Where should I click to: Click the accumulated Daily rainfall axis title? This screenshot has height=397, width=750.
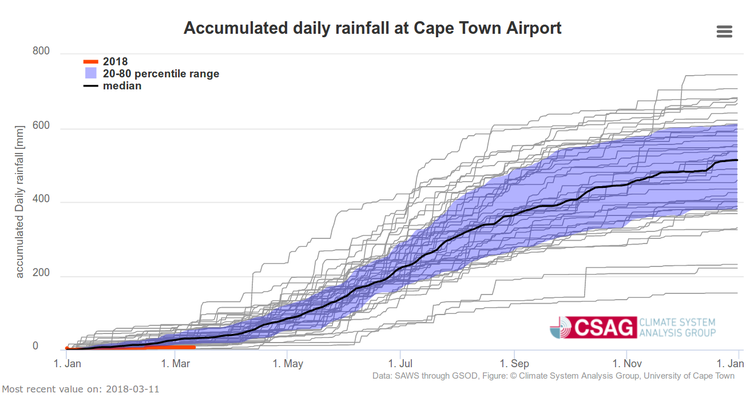(x=19, y=202)
